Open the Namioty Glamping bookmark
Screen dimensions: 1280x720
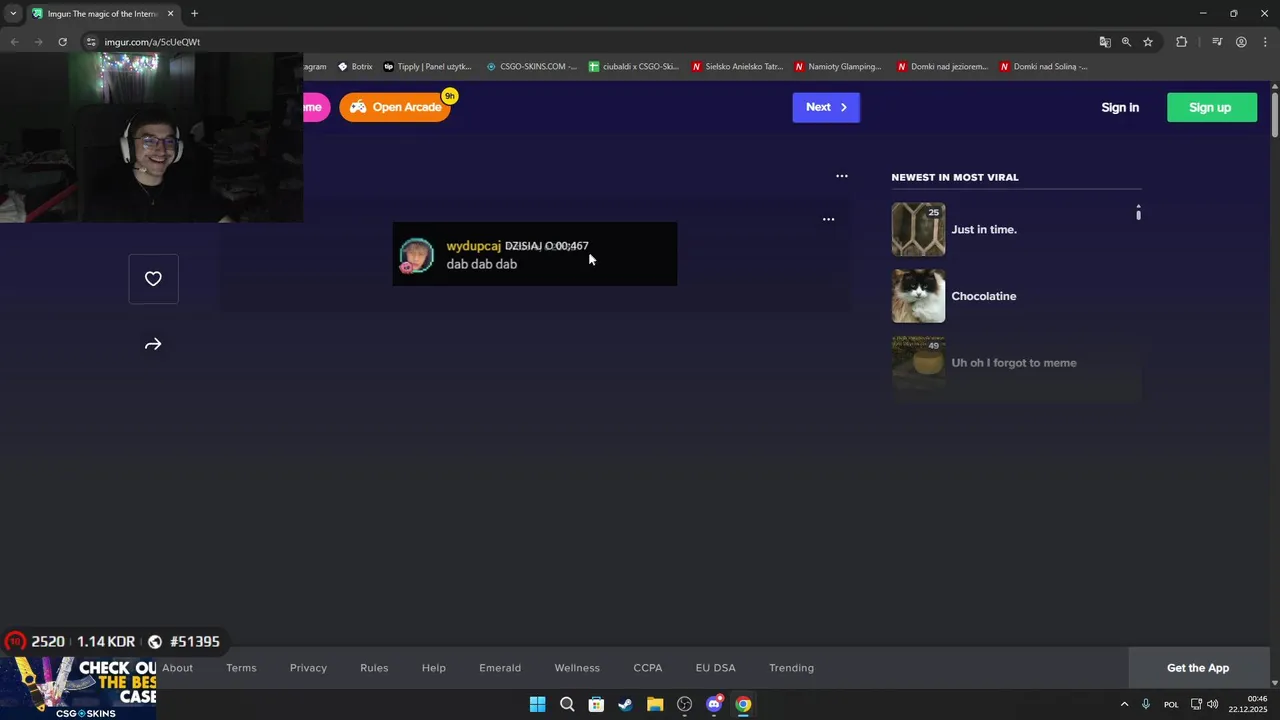click(839, 67)
